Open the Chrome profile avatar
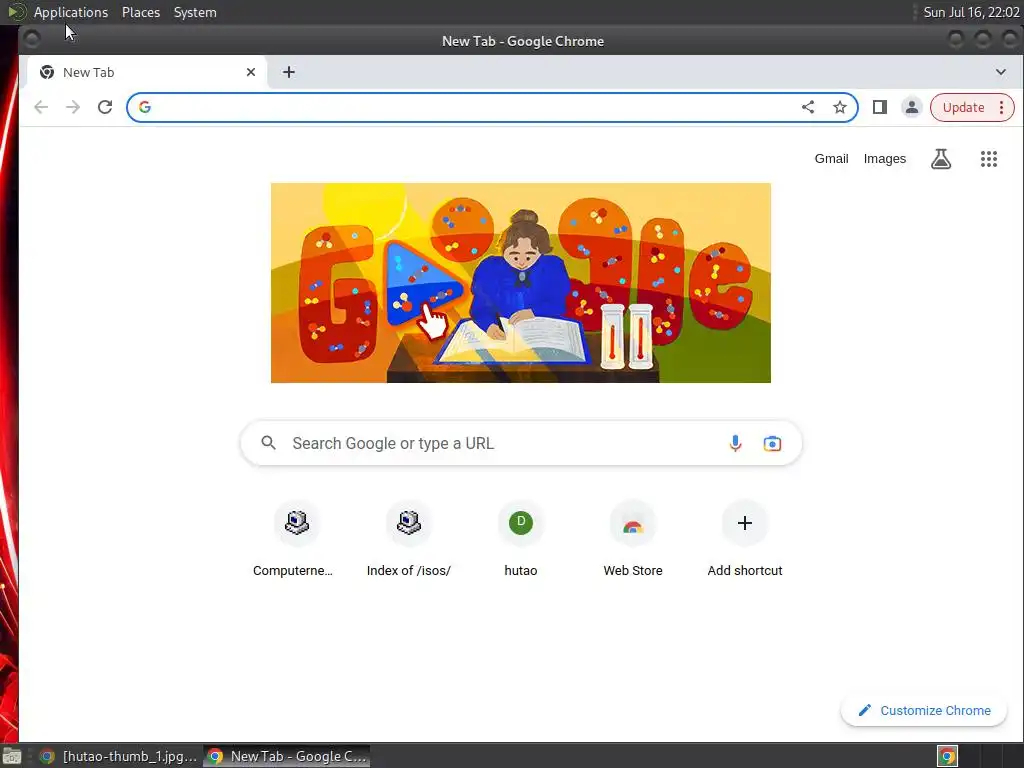This screenshot has height=768, width=1024. pos(912,107)
